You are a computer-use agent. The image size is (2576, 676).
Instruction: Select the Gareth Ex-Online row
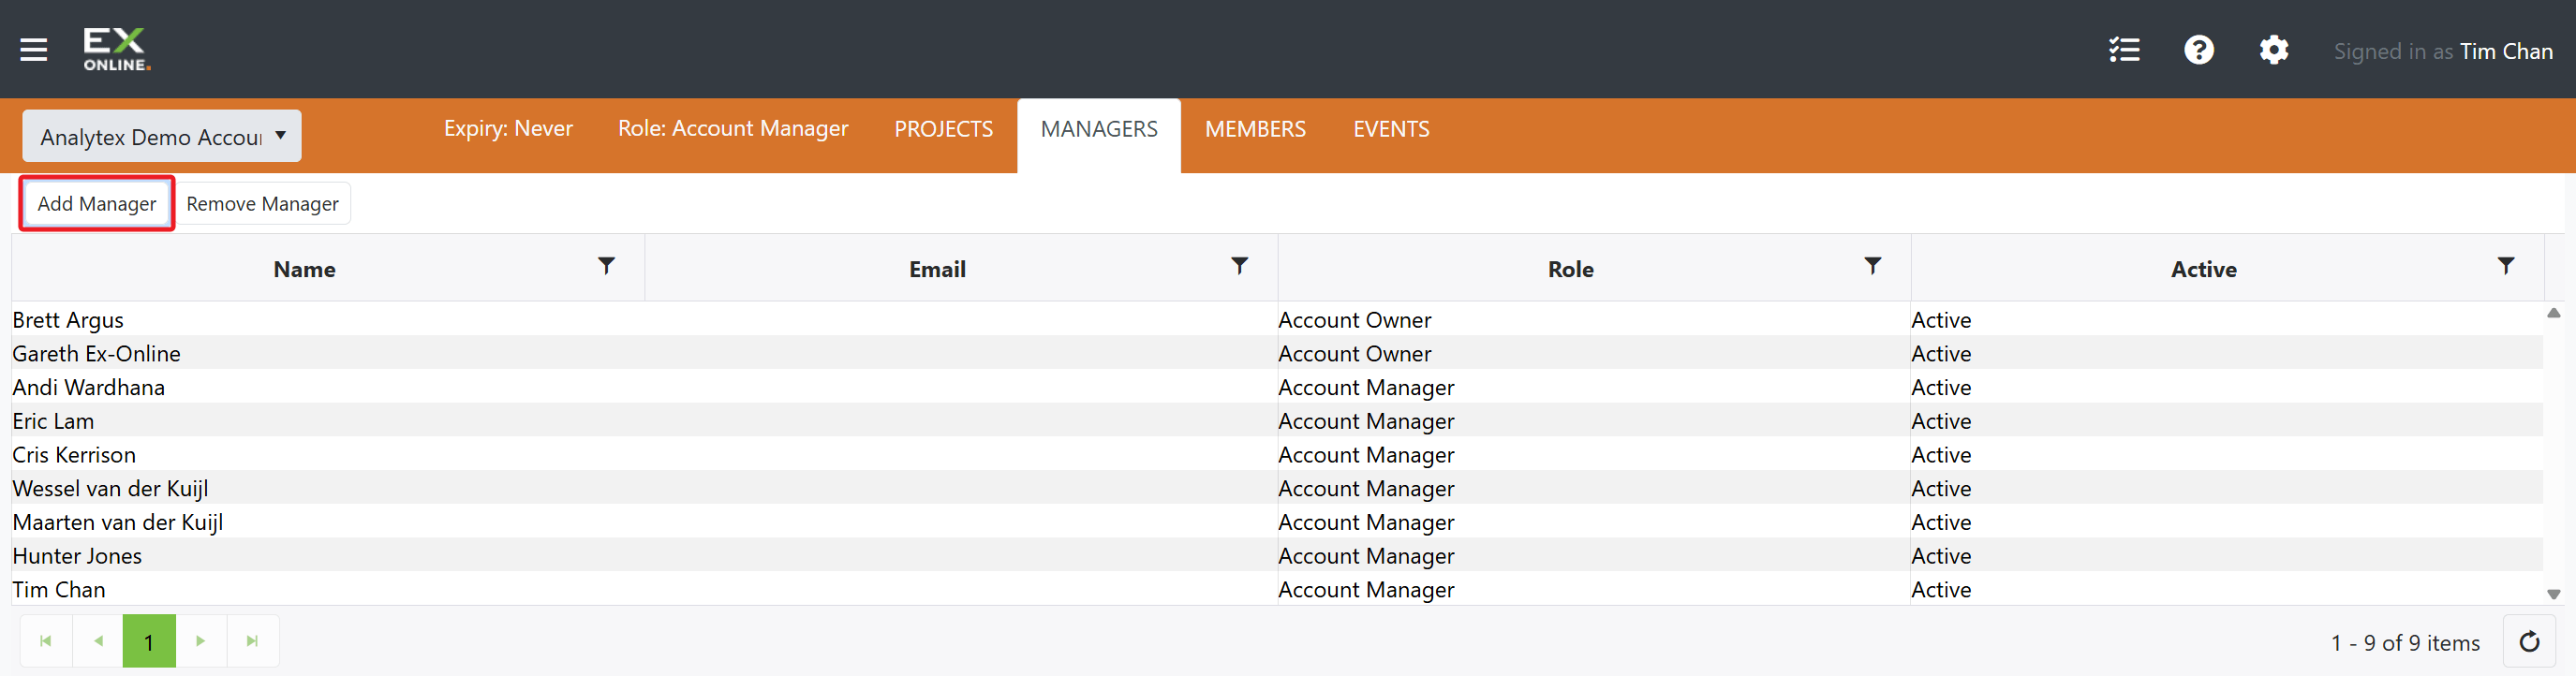tap(1277, 354)
